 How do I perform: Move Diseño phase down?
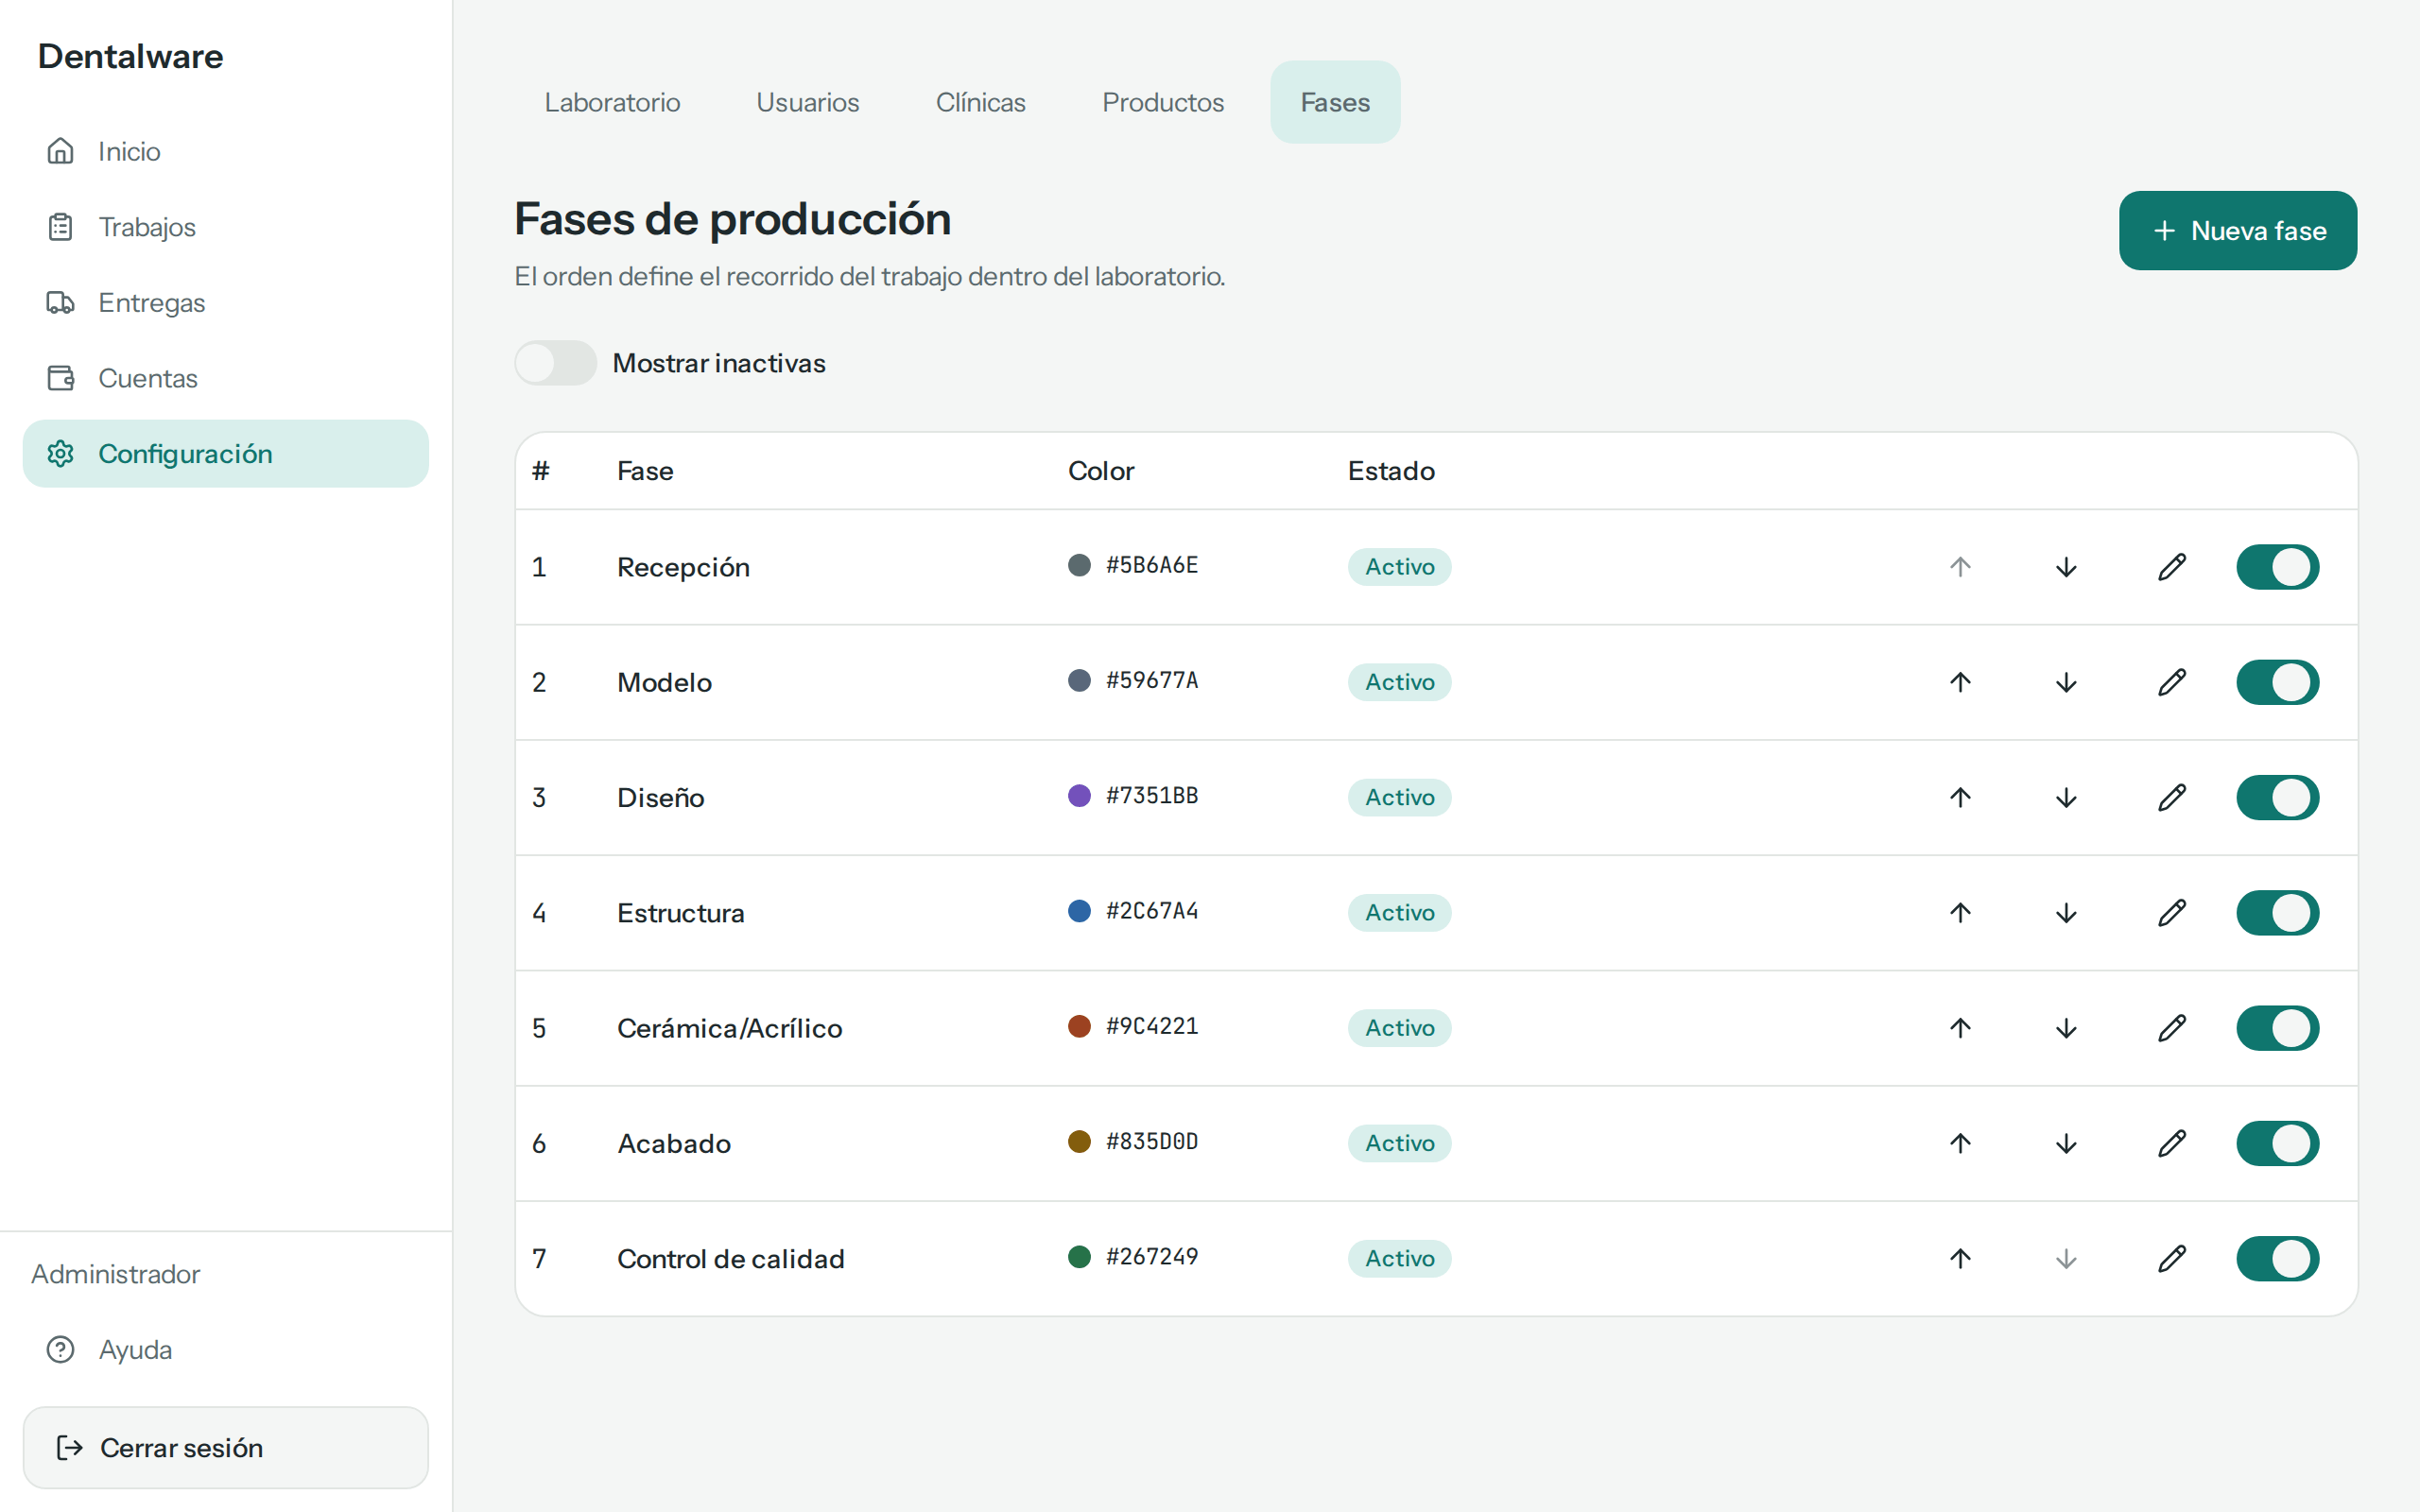tap(2066, 797)
